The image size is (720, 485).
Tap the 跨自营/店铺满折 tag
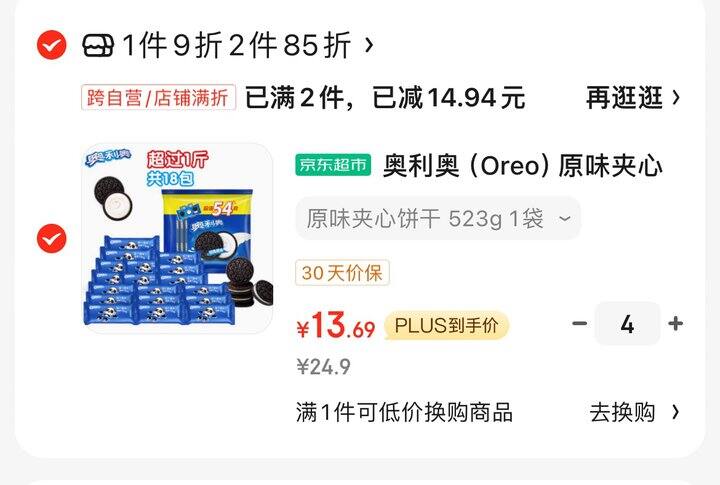pos(158,97)
